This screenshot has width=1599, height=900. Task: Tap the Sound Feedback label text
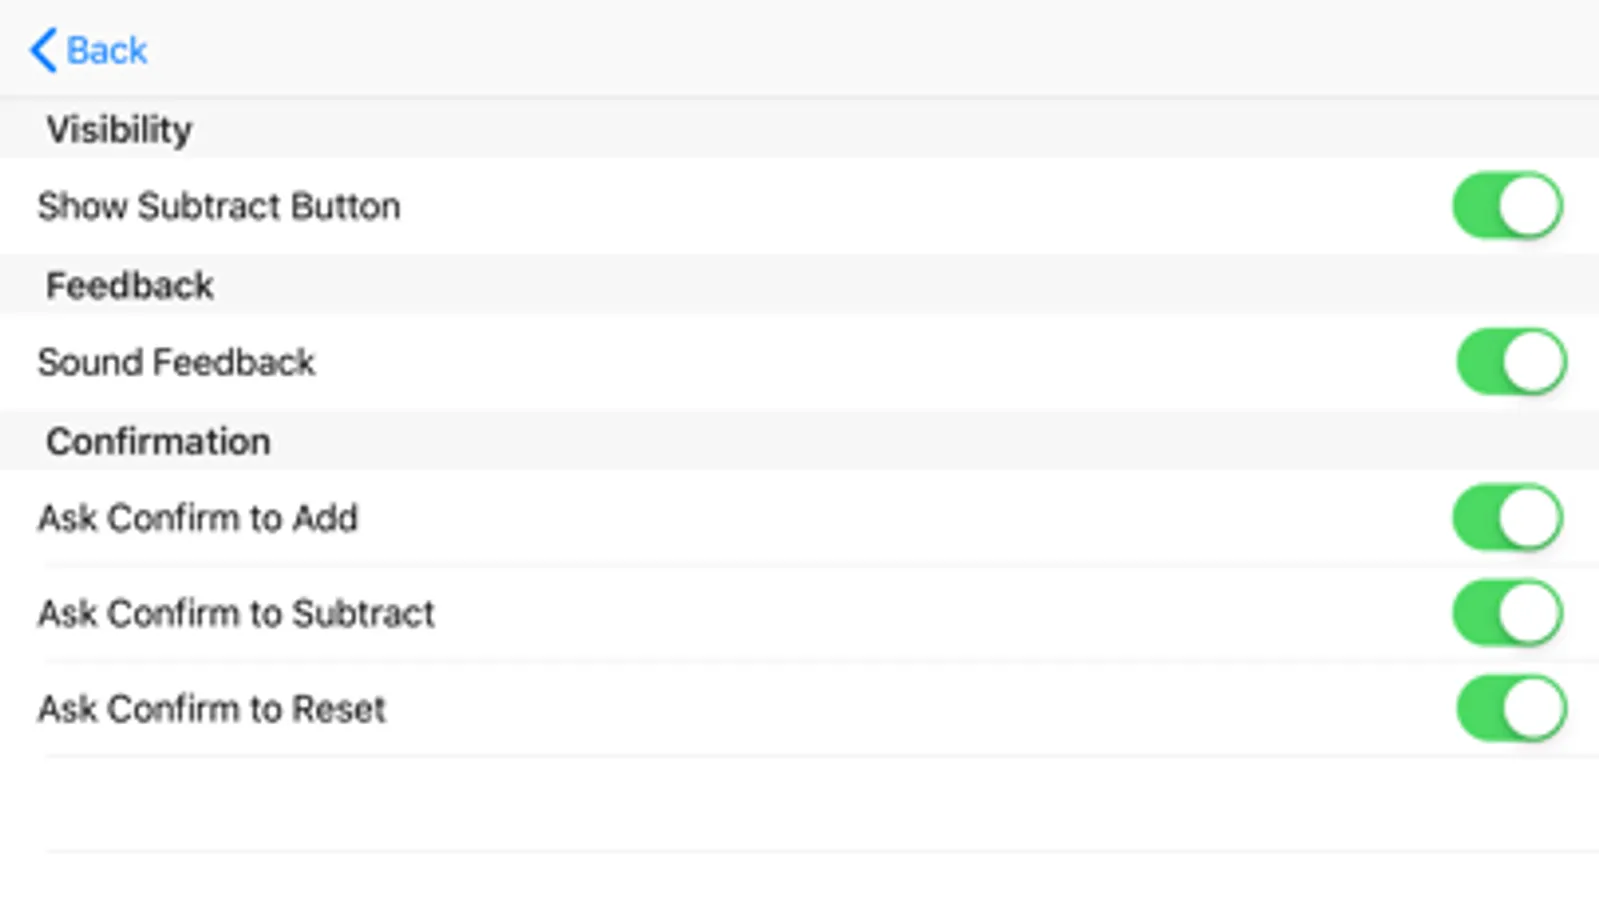pos(176,362)
